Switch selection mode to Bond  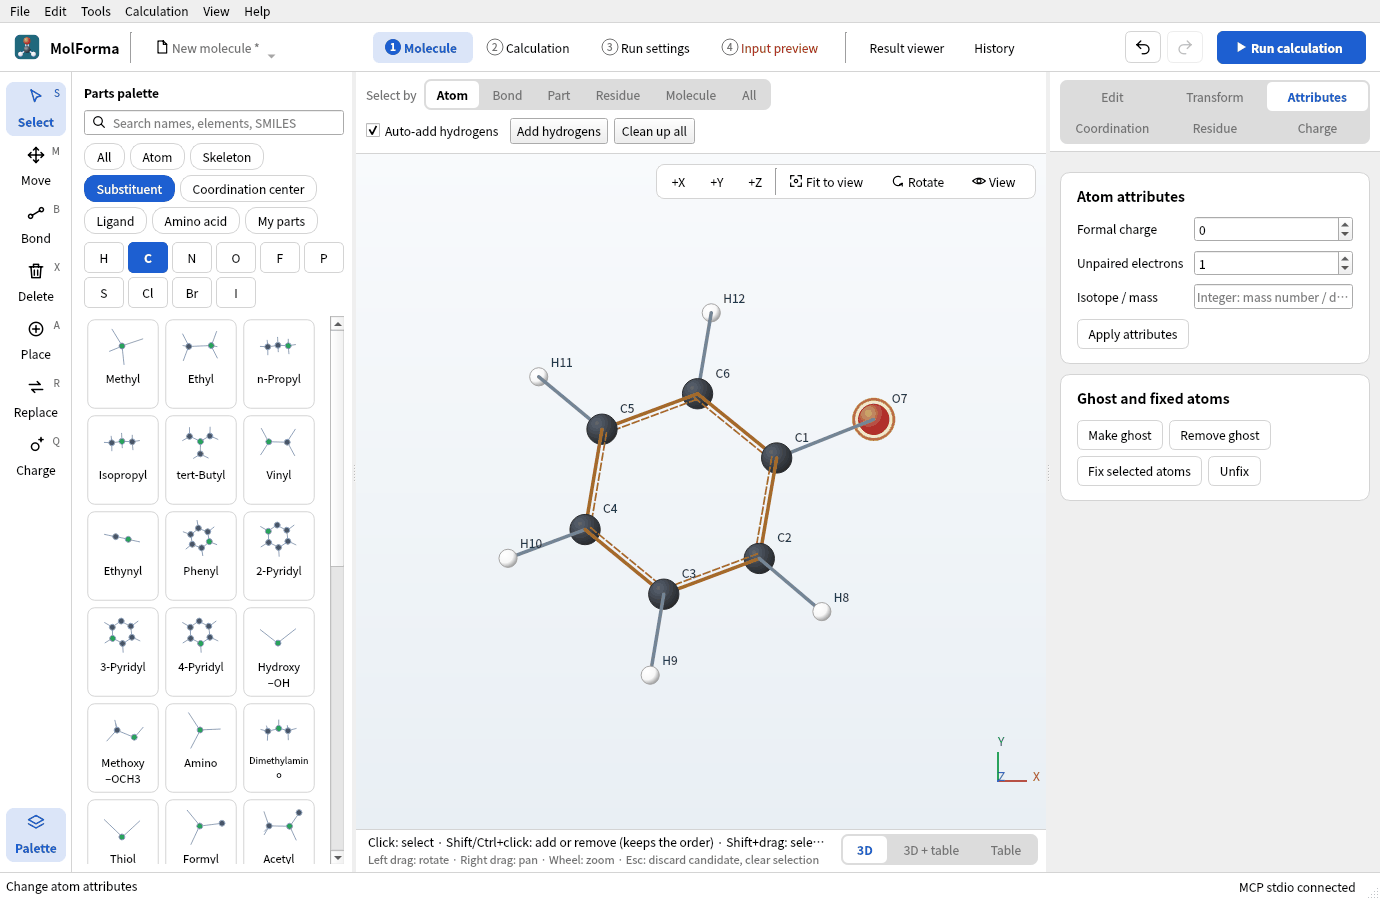click(507, 95)
